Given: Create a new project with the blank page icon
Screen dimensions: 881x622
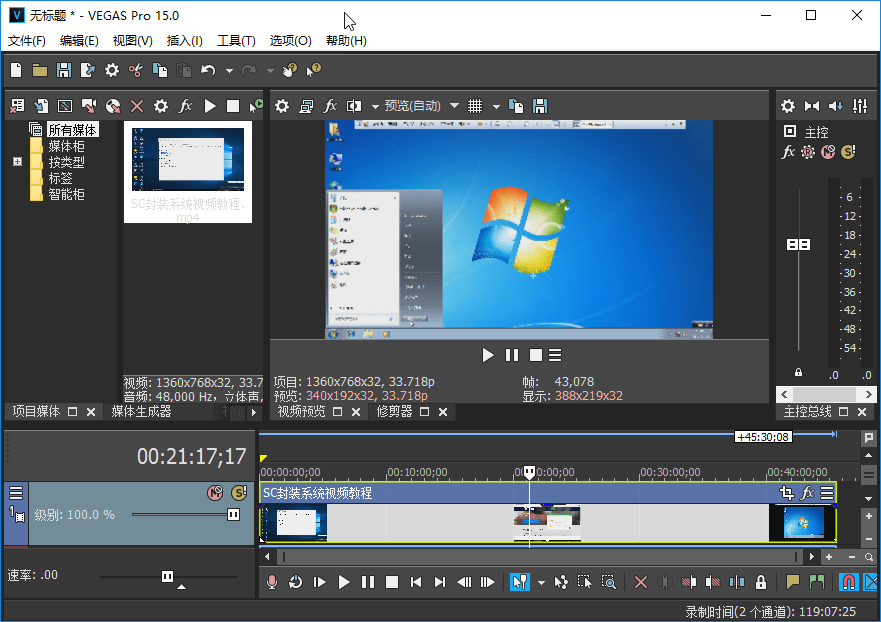Looking at the screenshot, I should (x=16, y=70).
